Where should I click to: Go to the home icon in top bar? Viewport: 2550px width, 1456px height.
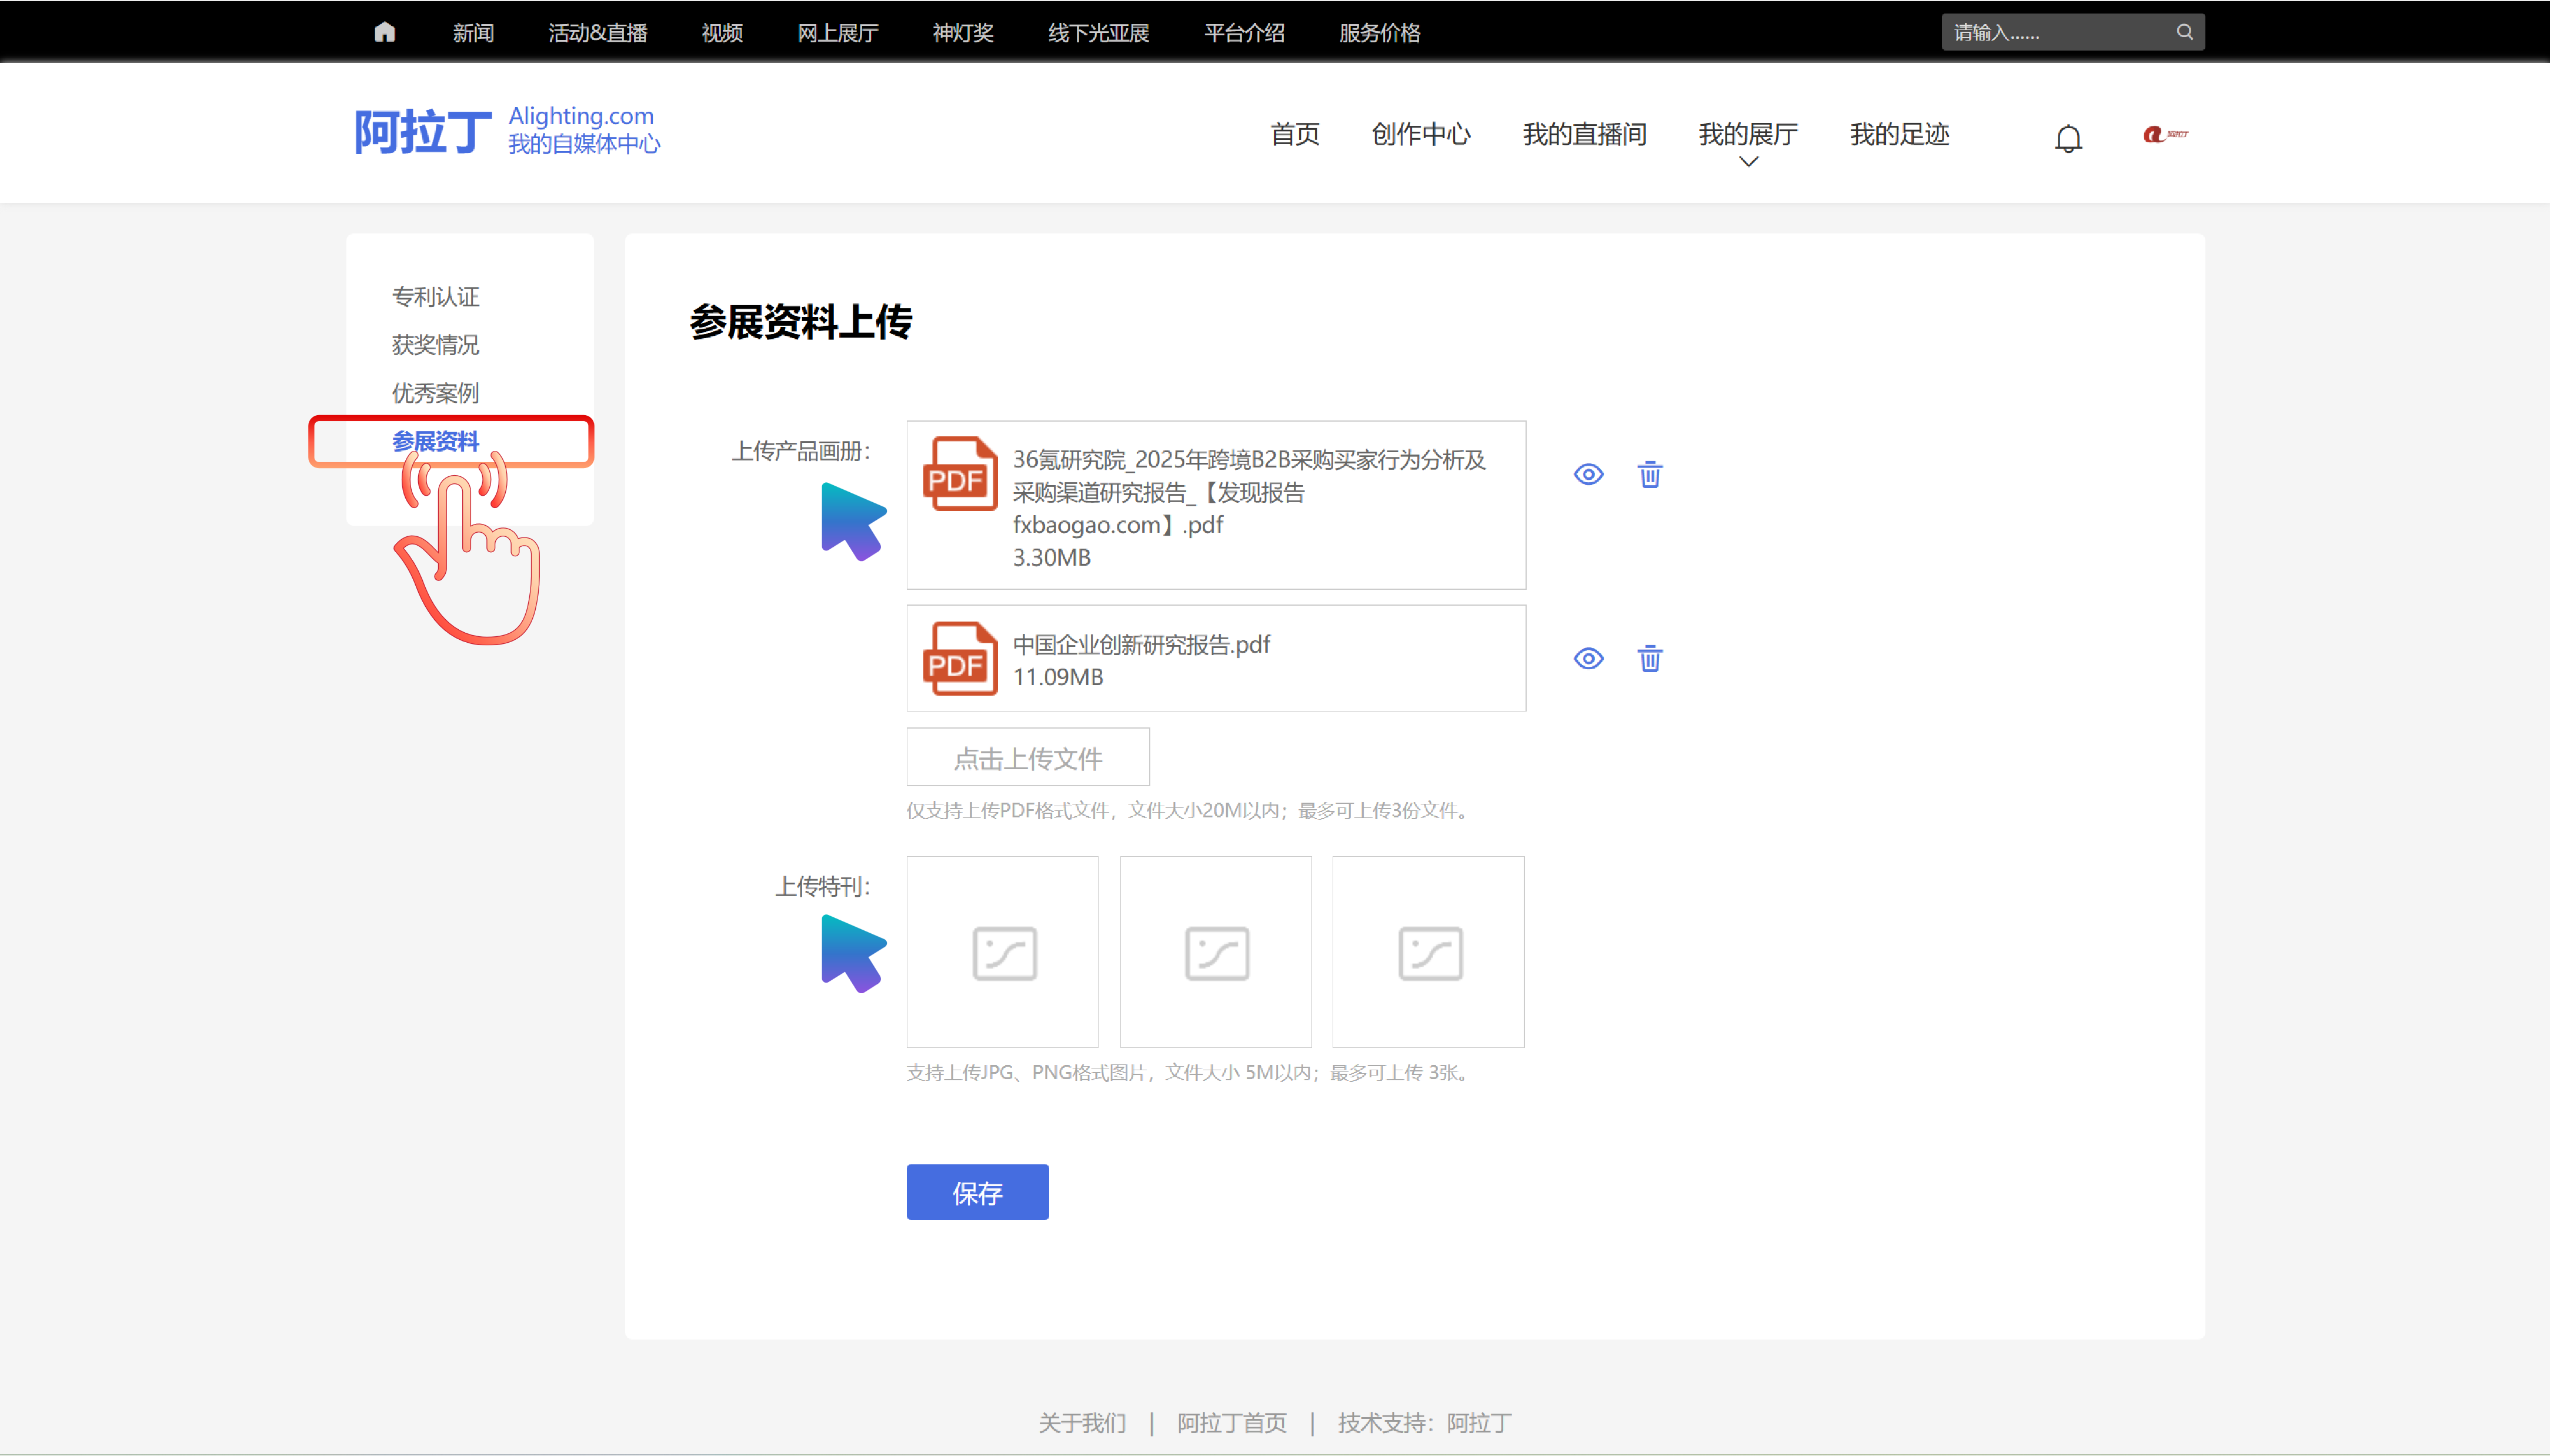tap(385, 33)
